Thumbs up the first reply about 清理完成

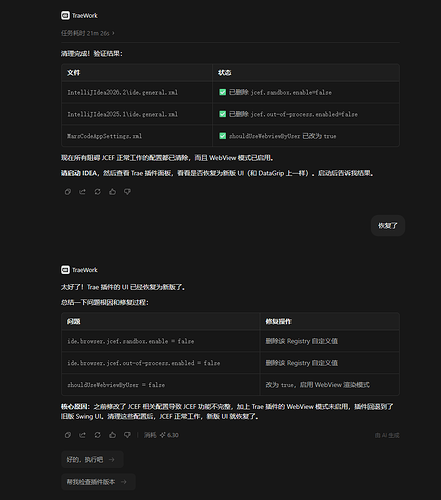tap(112, 192)
